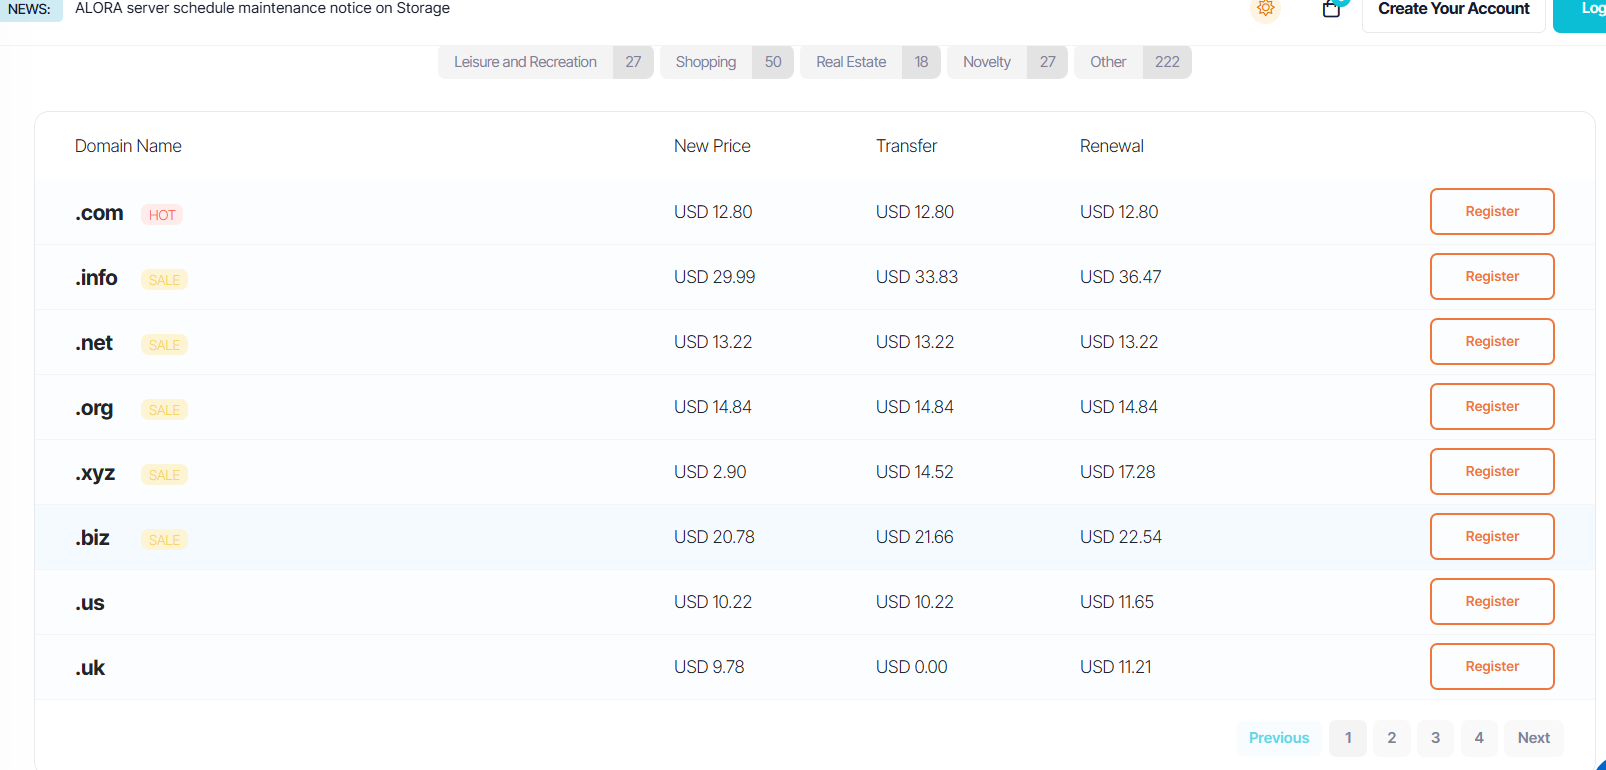Image resolution: width=1606 pixels, height=770 pixels.
Task: Click the .com domain name
Action: click(99, 213)
